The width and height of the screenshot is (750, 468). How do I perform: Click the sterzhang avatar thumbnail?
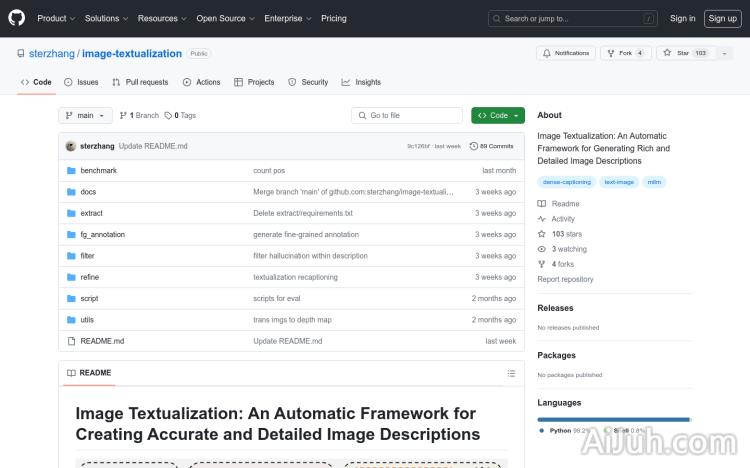(x=71, y=146)
